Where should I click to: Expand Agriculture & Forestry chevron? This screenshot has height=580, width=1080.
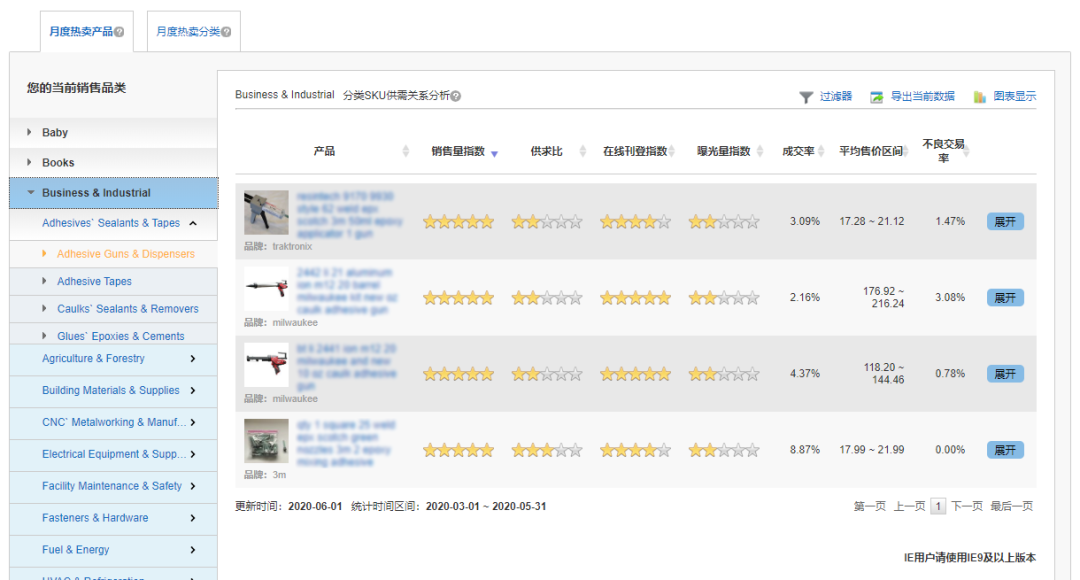pos(193,358)
